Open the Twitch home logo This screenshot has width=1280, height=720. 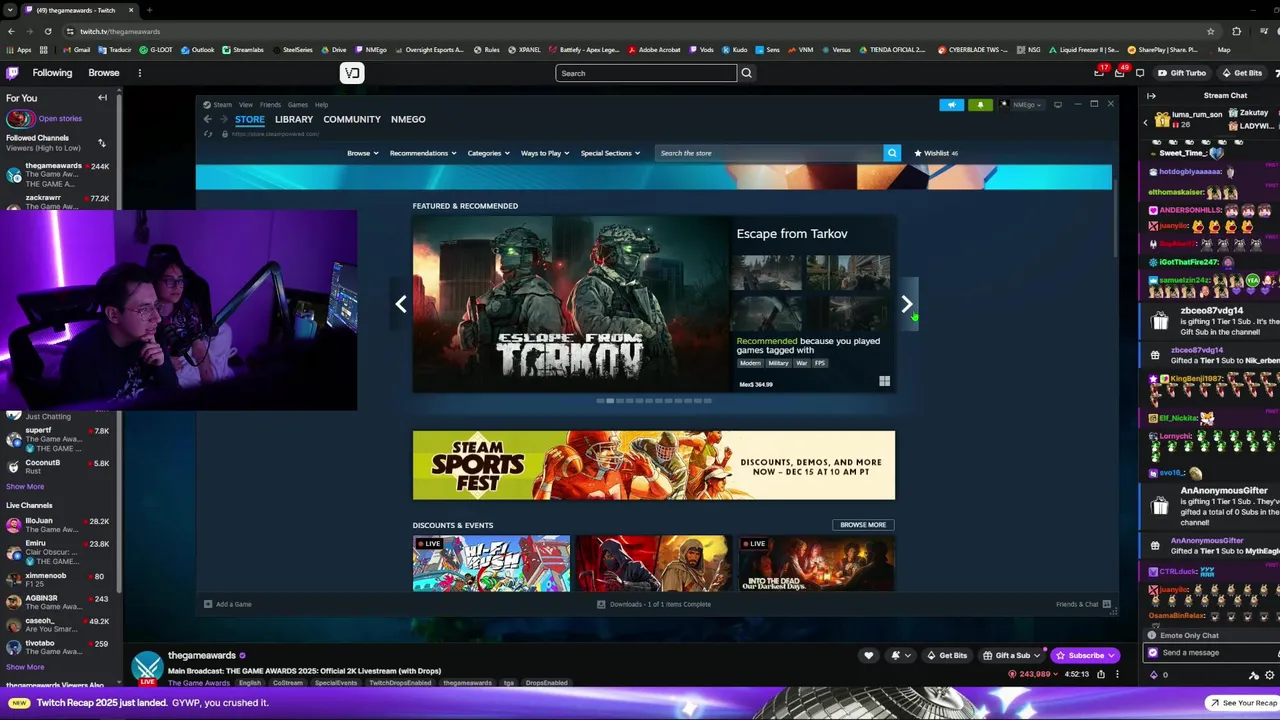(x=12, y=73)
